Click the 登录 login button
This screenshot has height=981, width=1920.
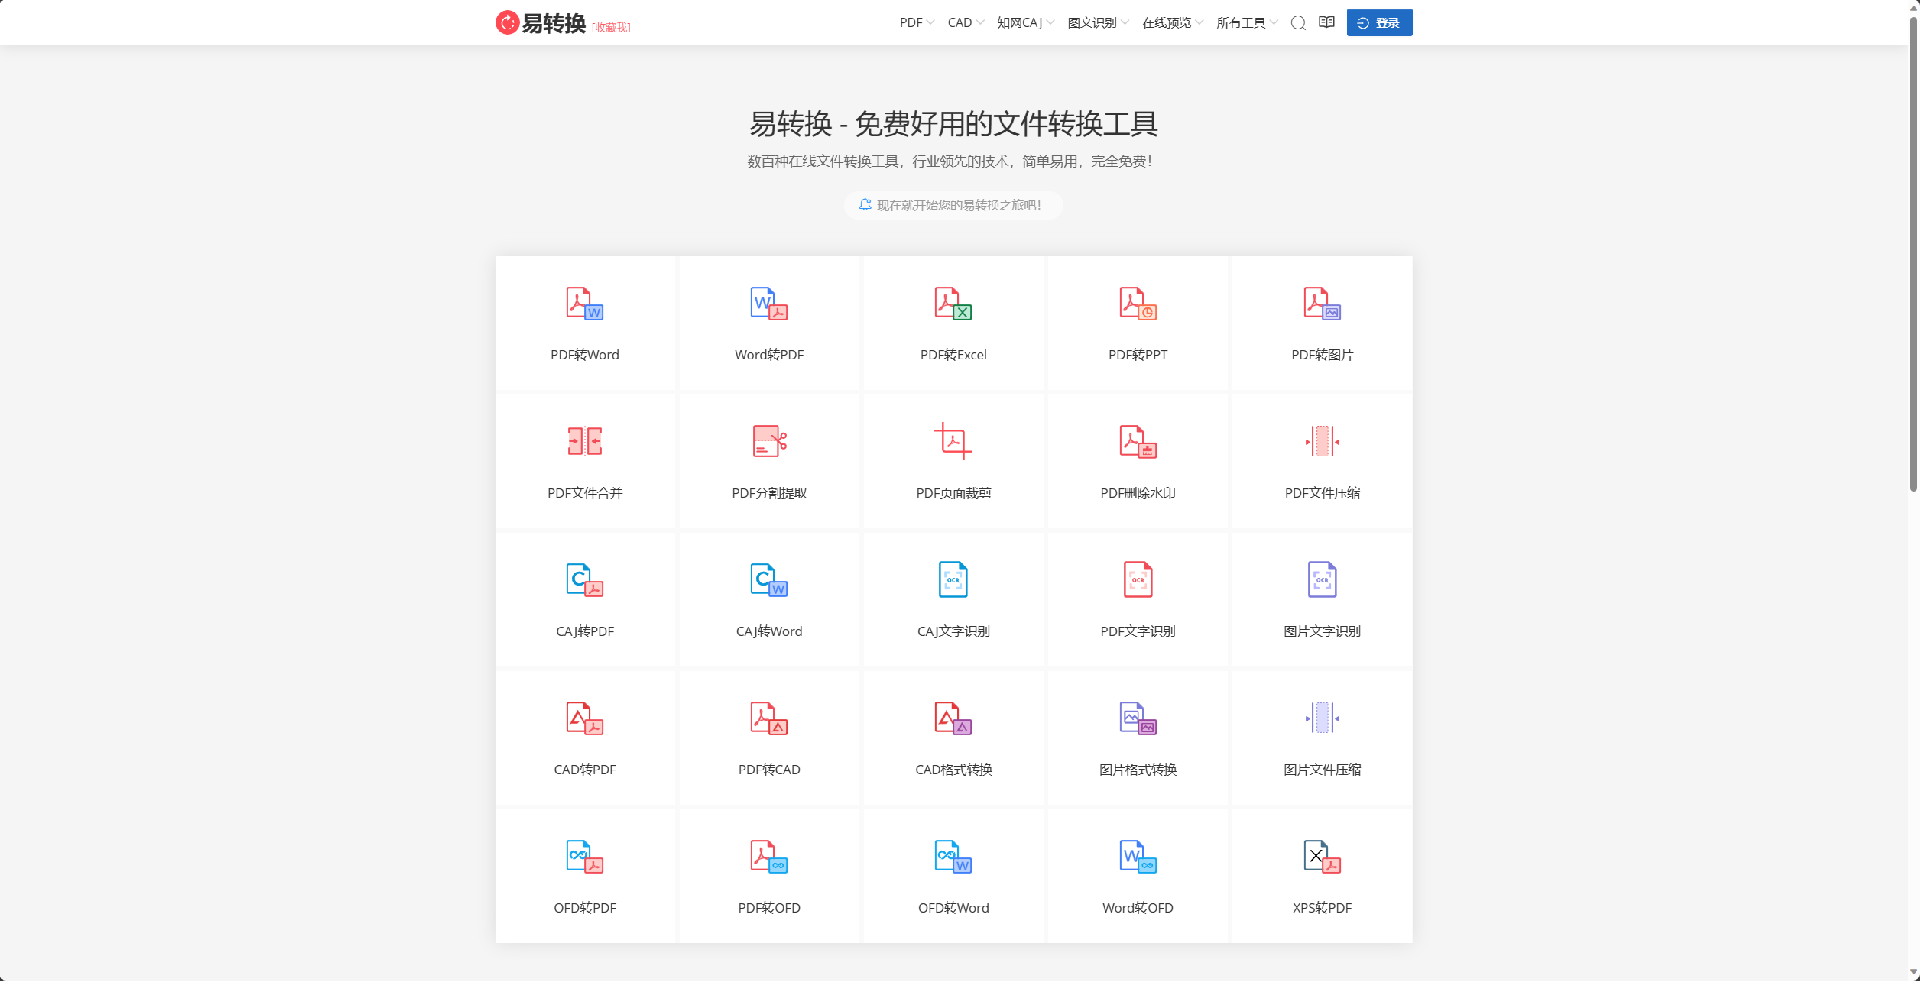click(x=1379, y=22)
